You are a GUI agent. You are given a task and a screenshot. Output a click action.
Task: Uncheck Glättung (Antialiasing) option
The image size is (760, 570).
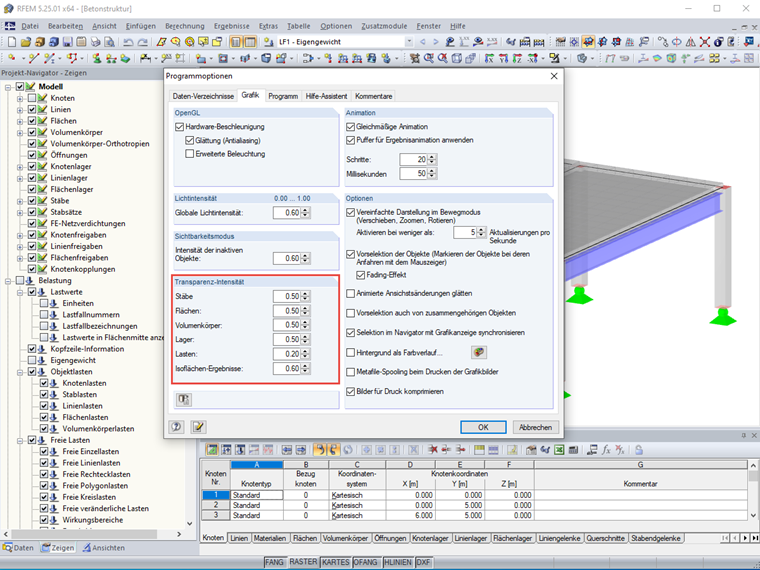[x=190, y=141]
